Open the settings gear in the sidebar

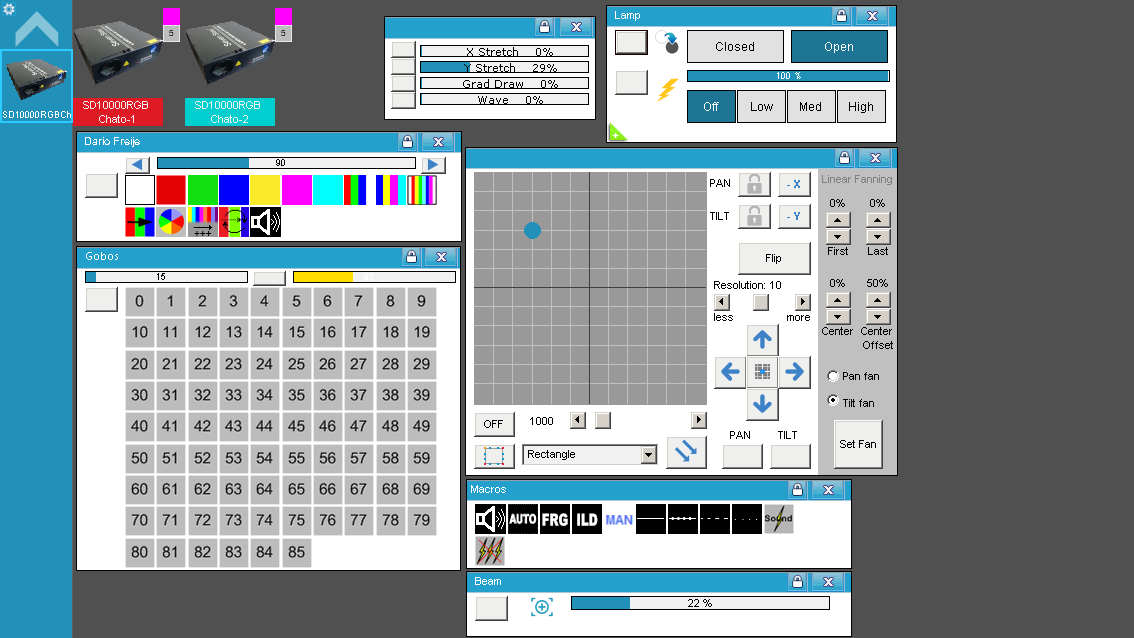tap(9, 9)
